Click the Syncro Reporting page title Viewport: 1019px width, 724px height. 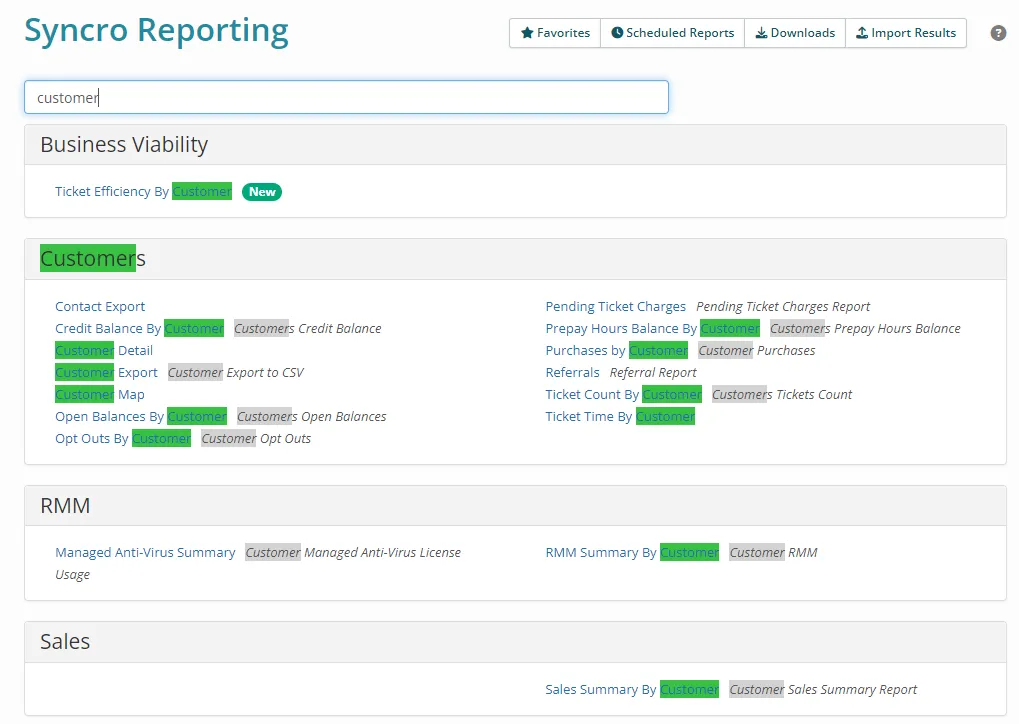157,31
